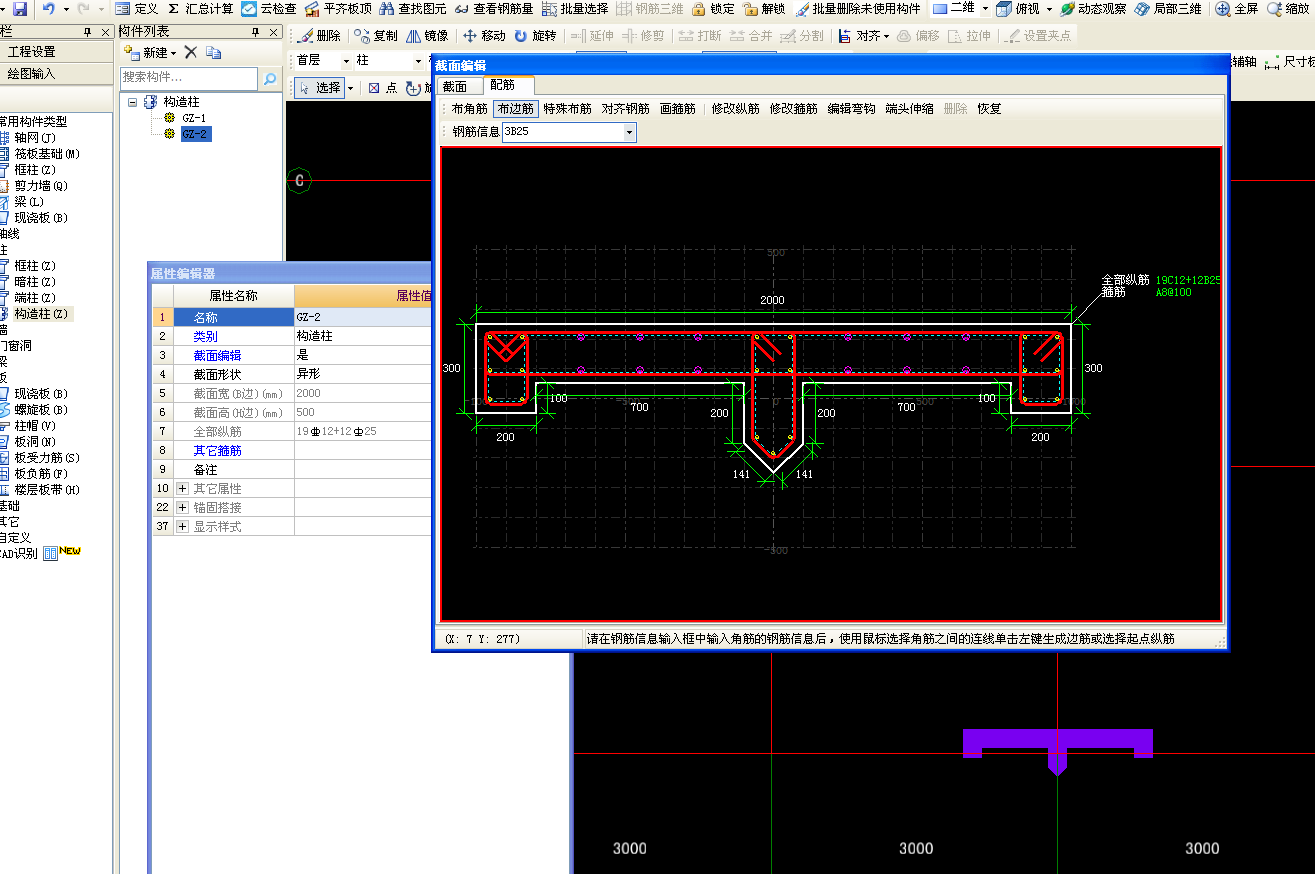This screenshot has width=1315, height=874.
Task: Click 端头伸缩 end extend button
Action: (x=909, y=108)
